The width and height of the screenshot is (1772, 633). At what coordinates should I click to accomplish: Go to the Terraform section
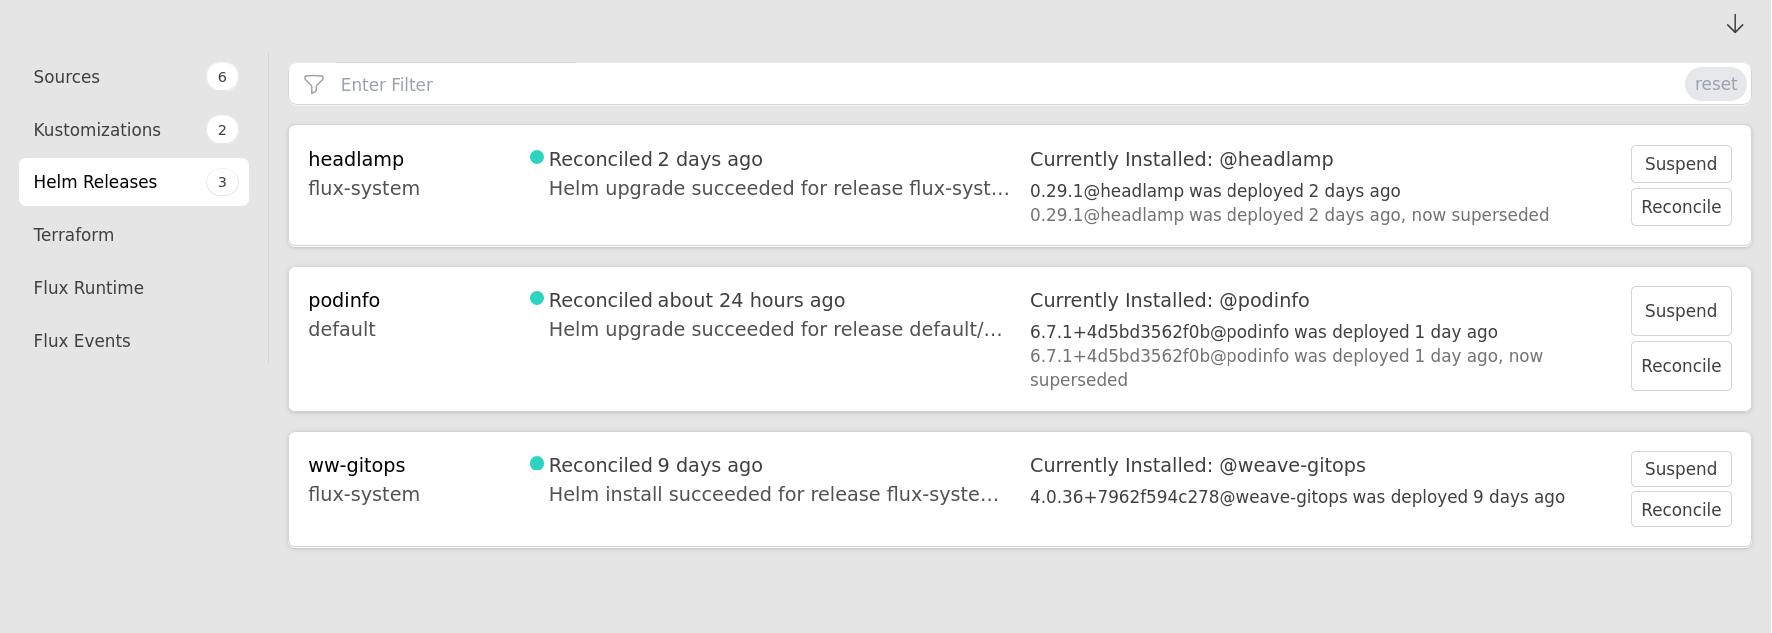[74, 235]
